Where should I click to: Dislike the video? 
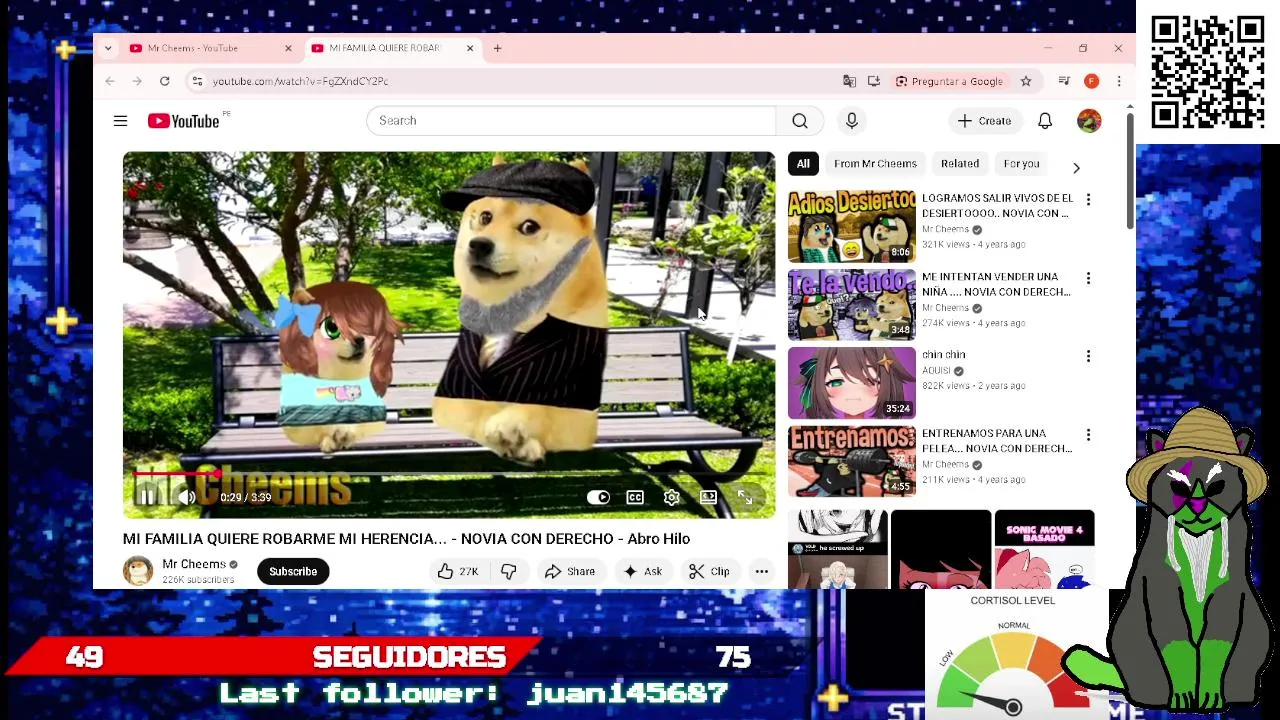tap(508, 572)
